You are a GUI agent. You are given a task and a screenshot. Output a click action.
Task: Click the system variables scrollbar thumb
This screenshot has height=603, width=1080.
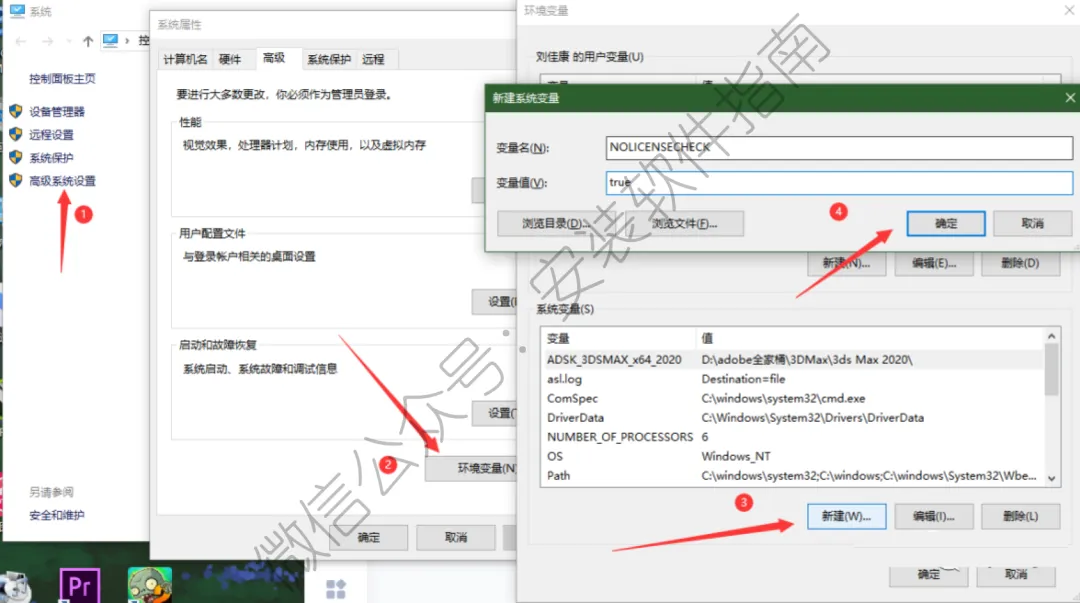click(1051, 370)
